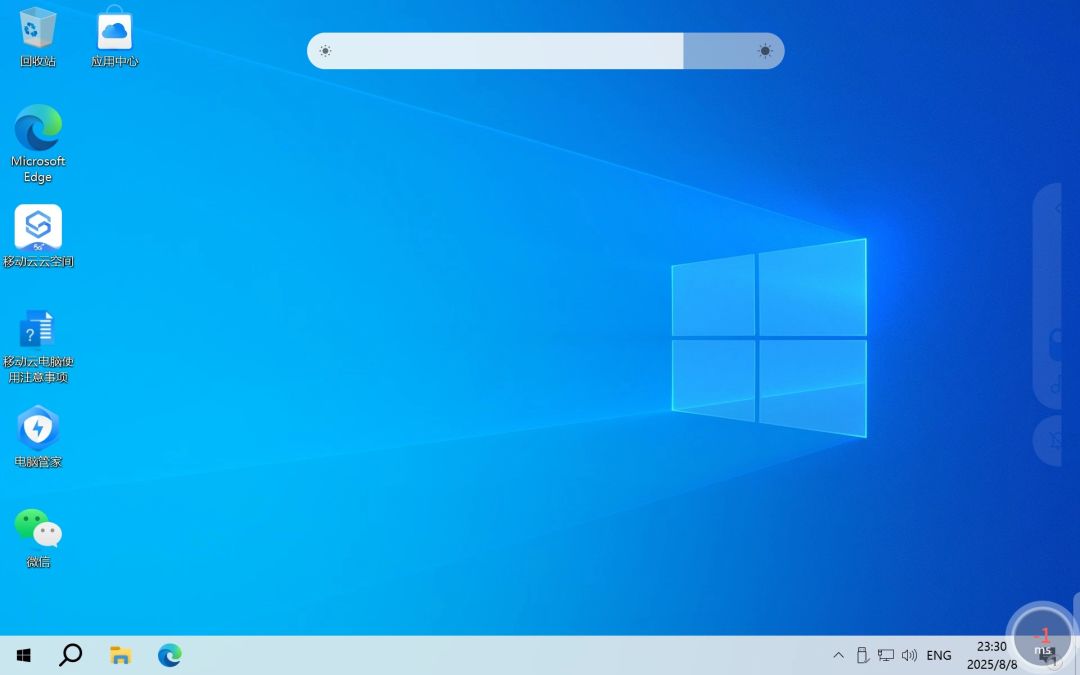Select the 微信 WeChat desktop icon
Image resolution: width=1080 pixels, height=675 pixels.
pos(38,537)
